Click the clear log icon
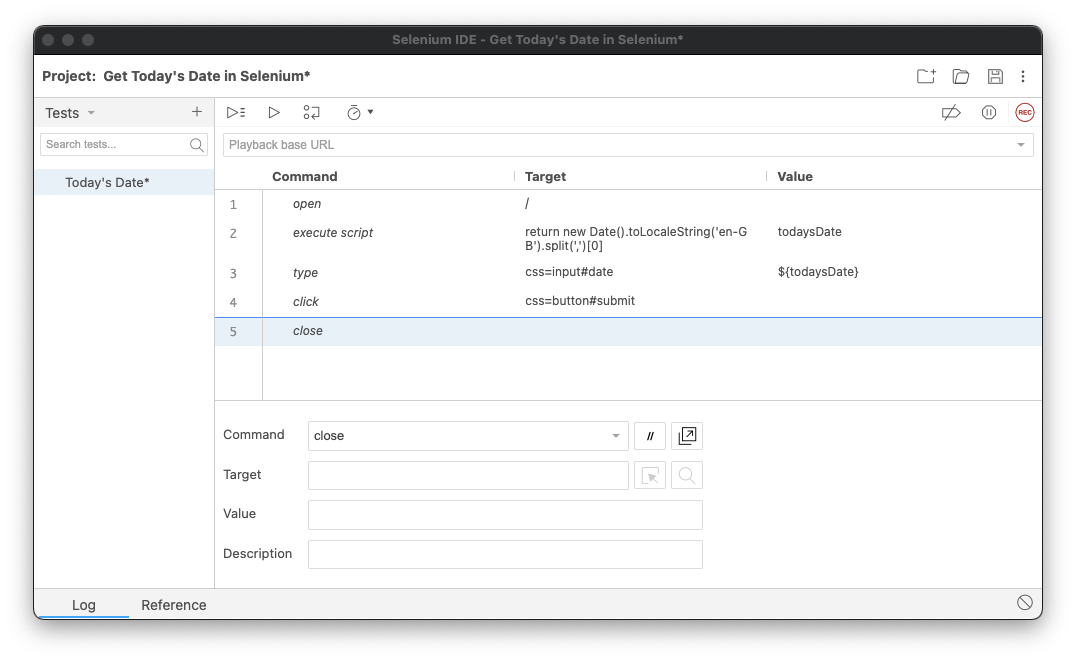 pyautogui.click(x=1024, y=602)
